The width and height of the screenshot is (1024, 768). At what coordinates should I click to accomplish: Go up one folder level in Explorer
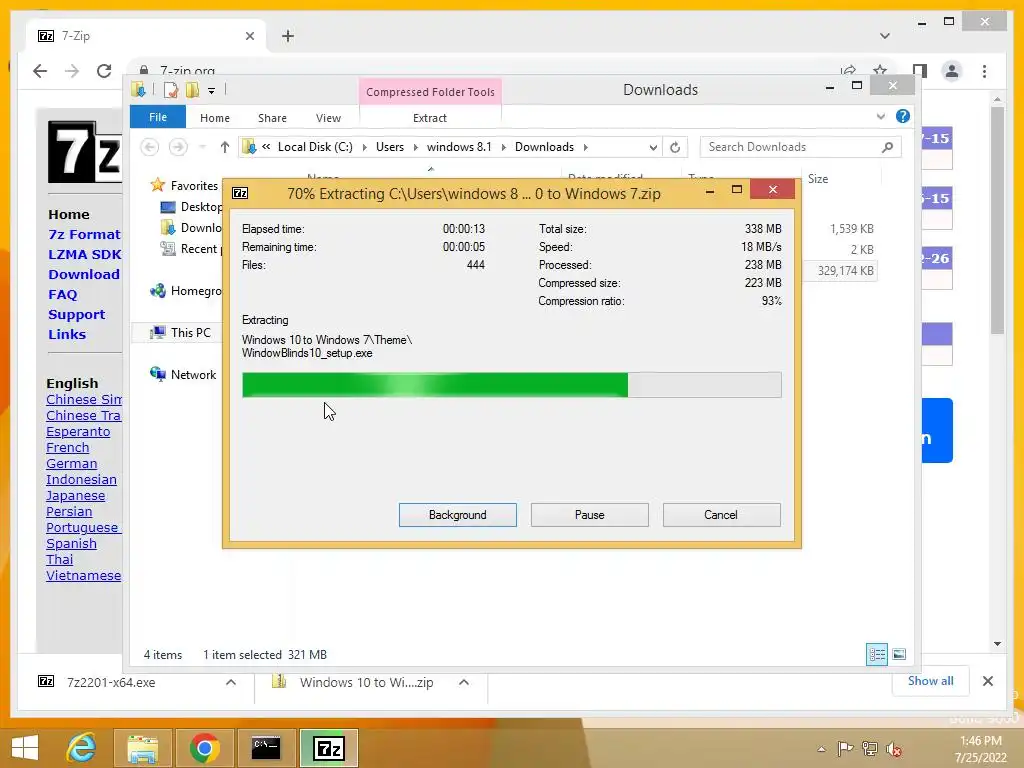pyautogui.click(x=225, y=147)
